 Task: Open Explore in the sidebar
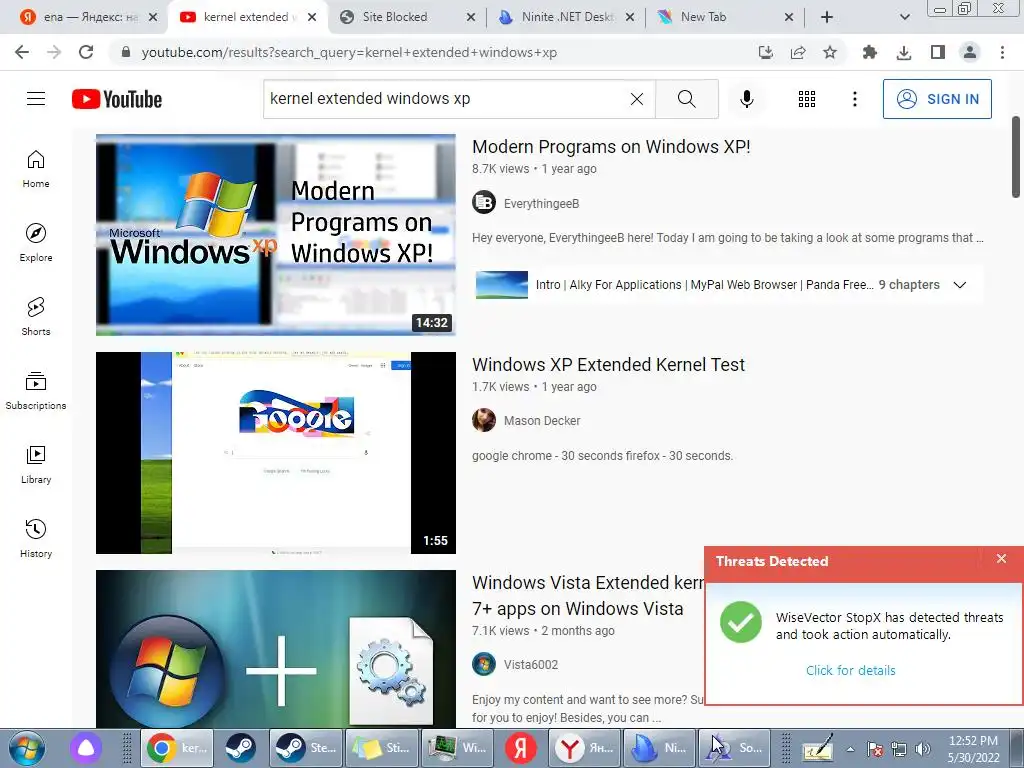(36, 243)
